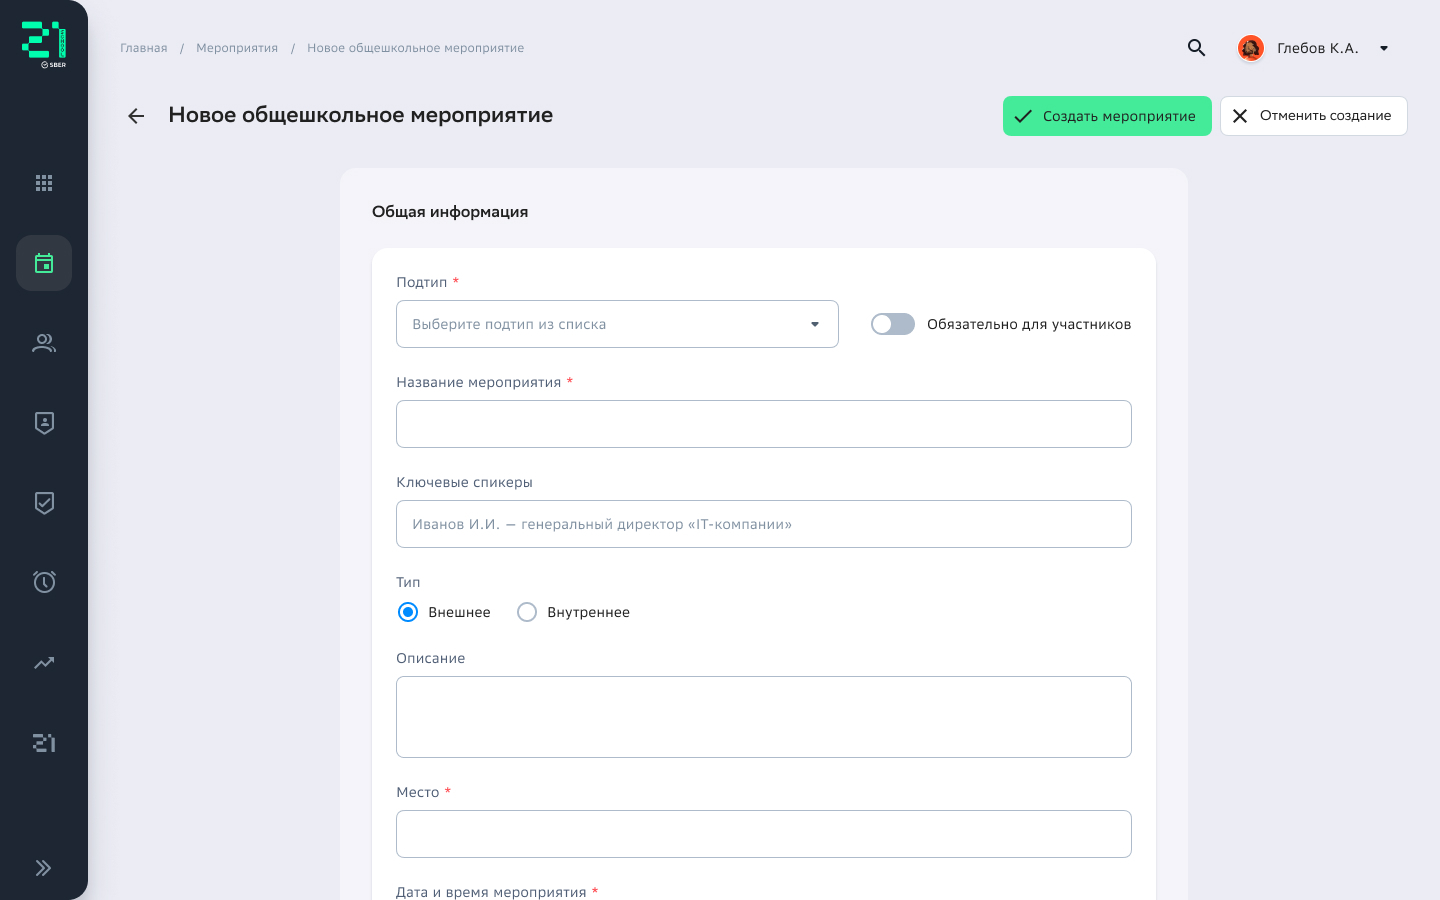Open the trending chart sidebar icon
1440x900 pixels.
44,663
